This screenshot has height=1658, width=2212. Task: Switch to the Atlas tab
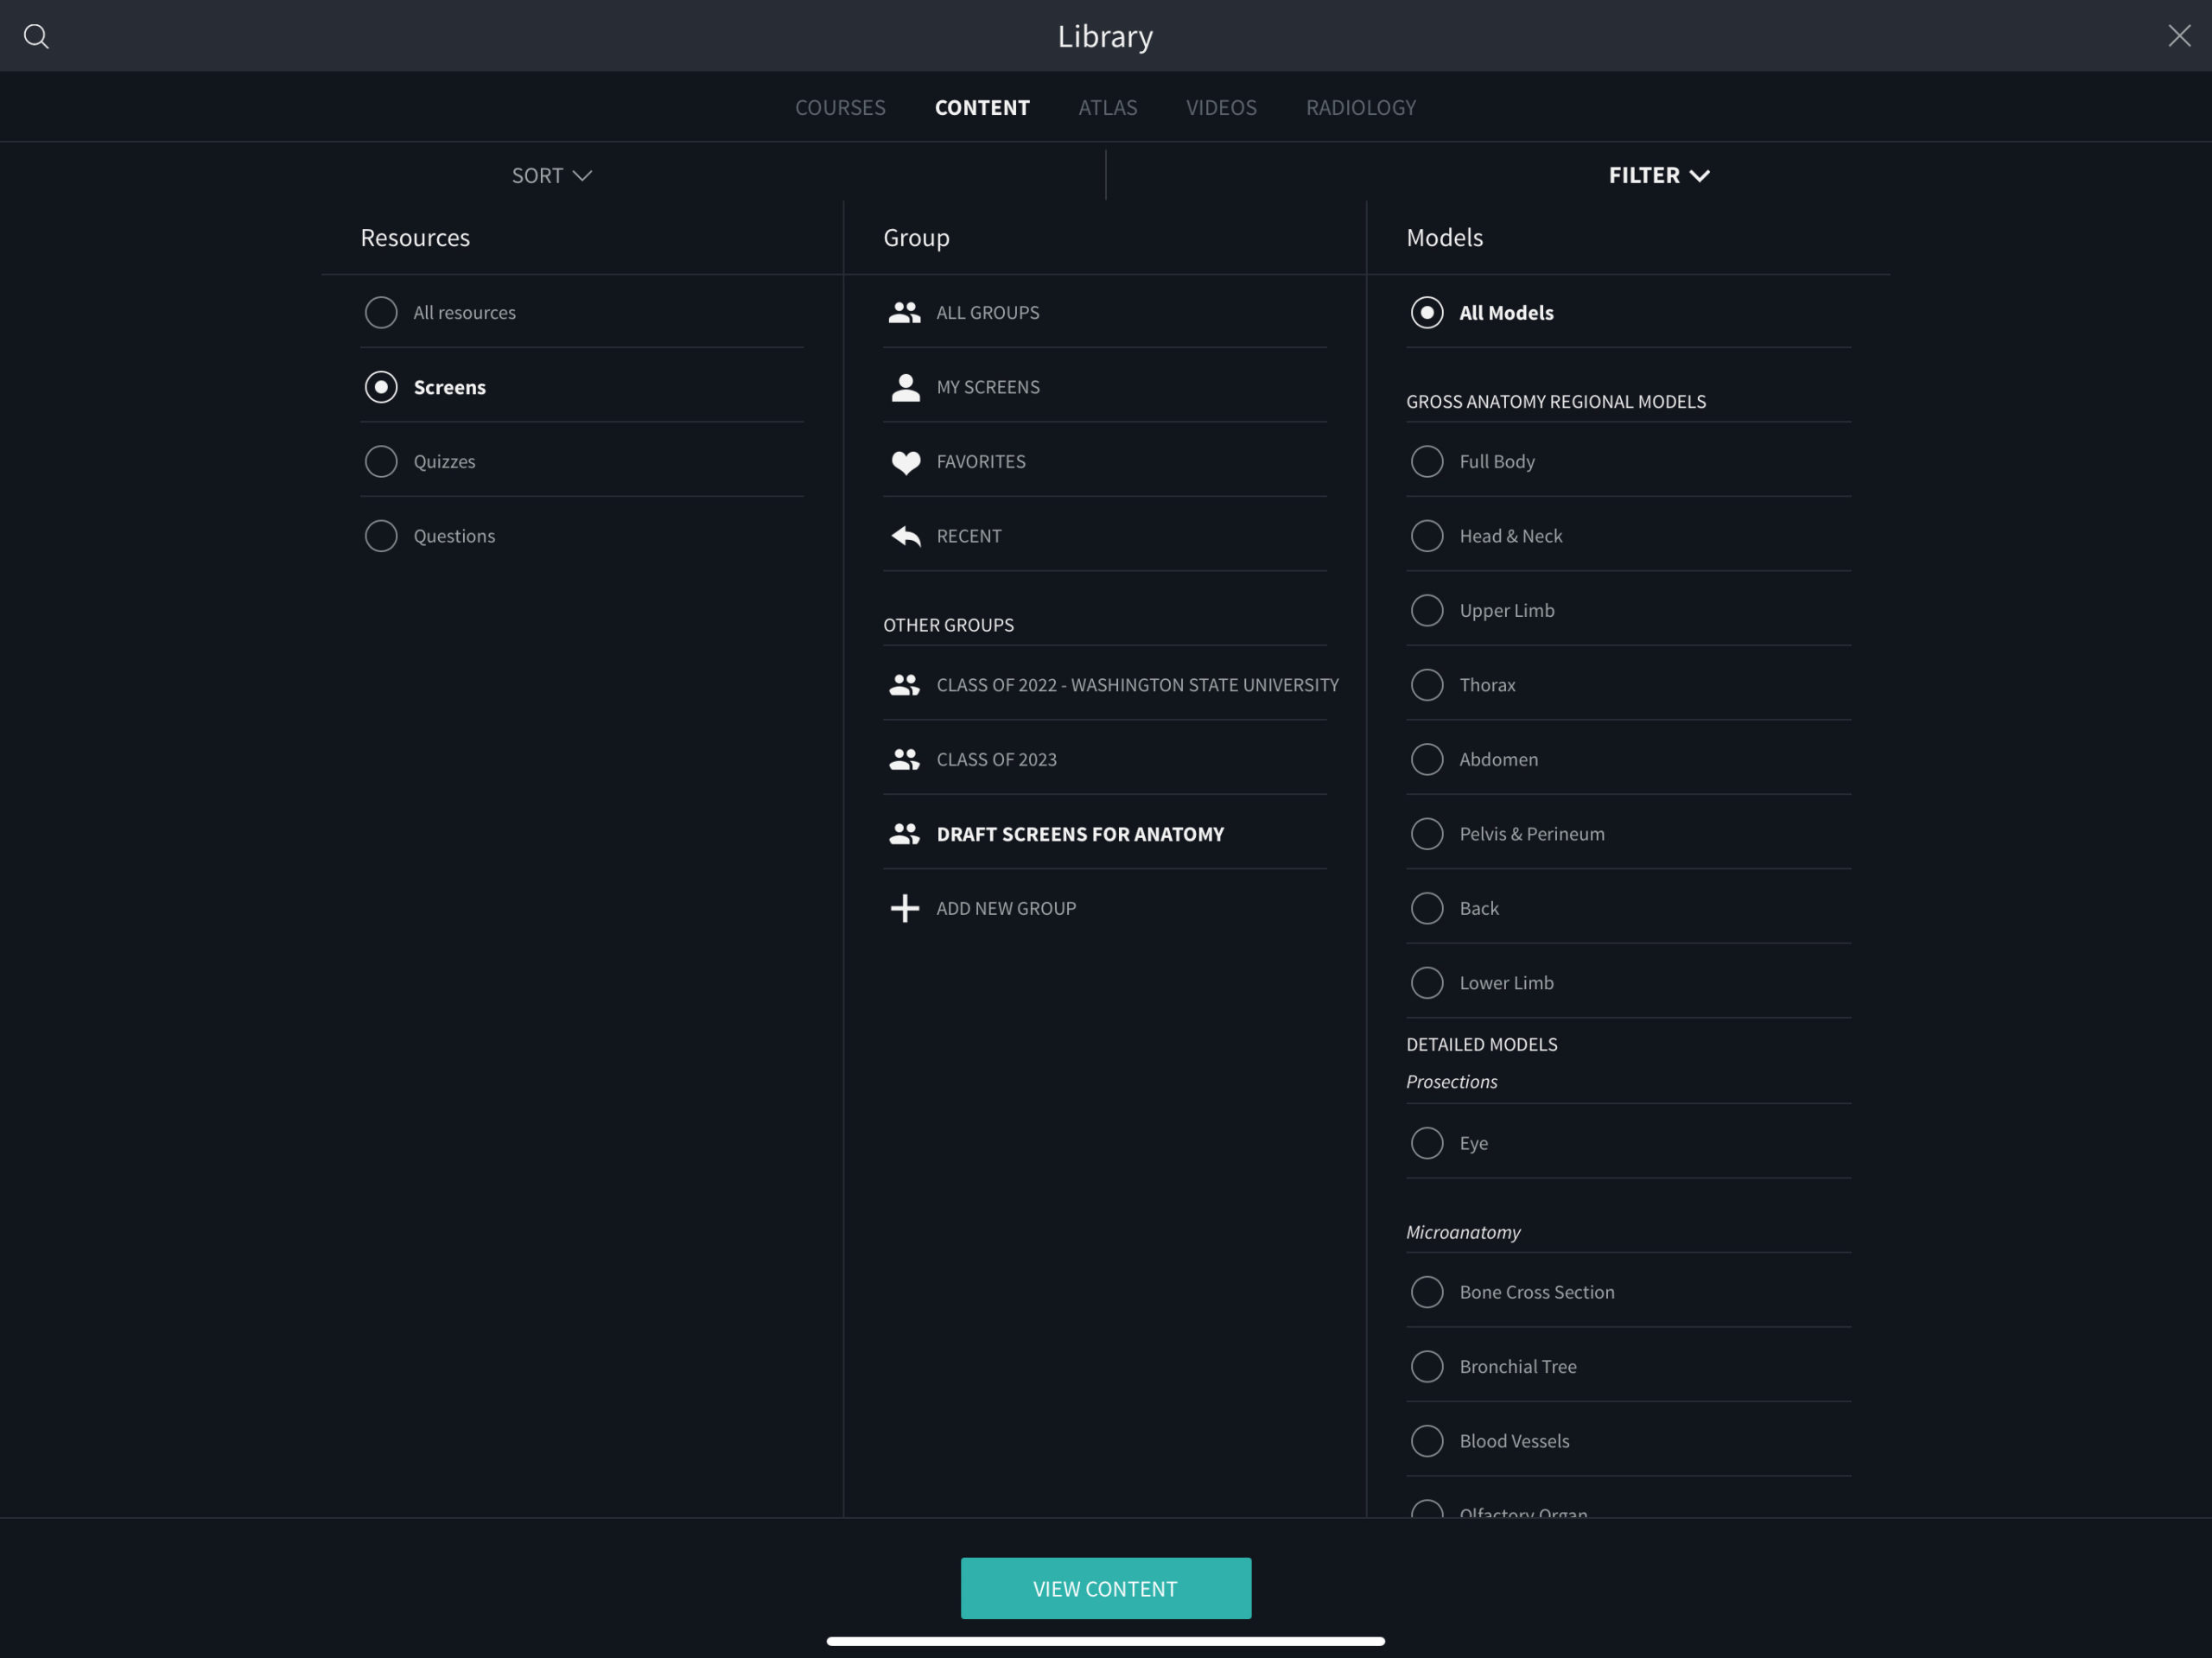pos(1107,107)
